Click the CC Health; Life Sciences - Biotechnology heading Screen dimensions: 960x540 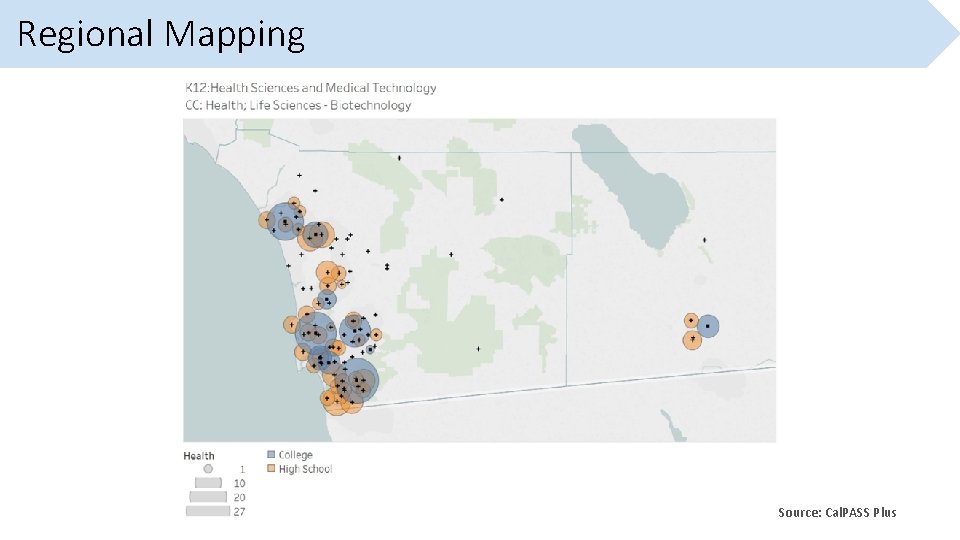[298, 105]
